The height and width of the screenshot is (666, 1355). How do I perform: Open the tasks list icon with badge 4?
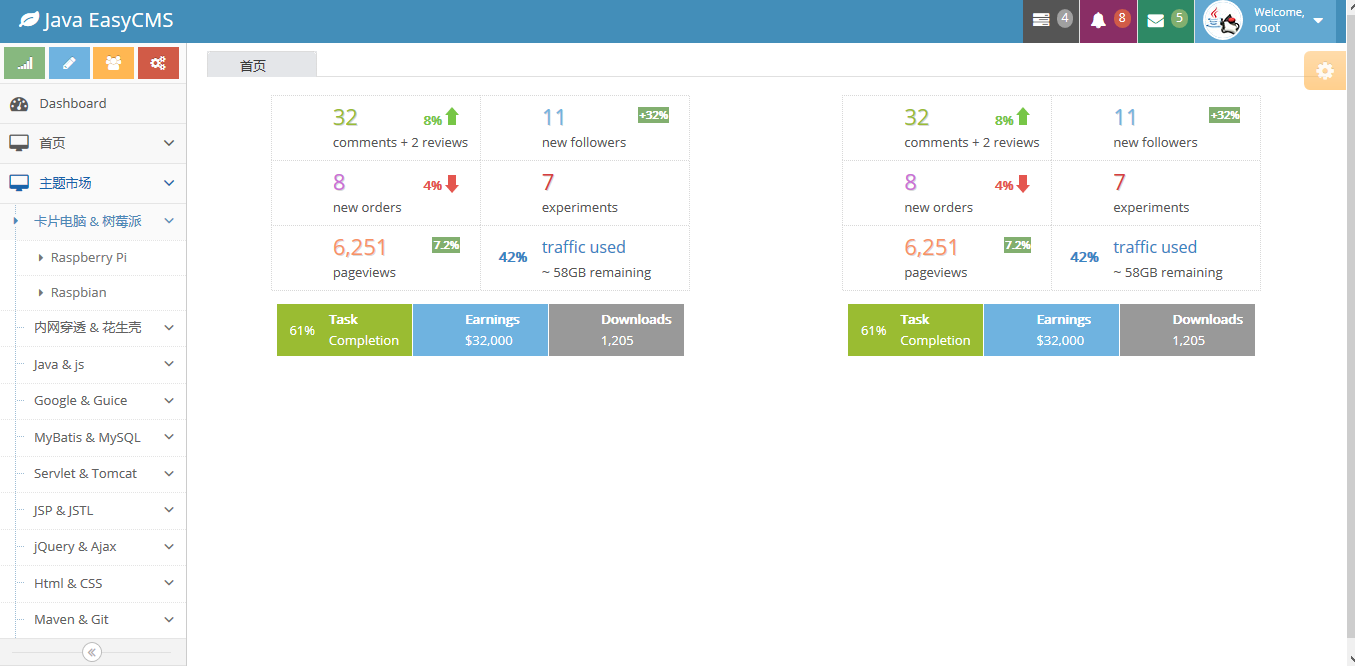click(1050, 20)
